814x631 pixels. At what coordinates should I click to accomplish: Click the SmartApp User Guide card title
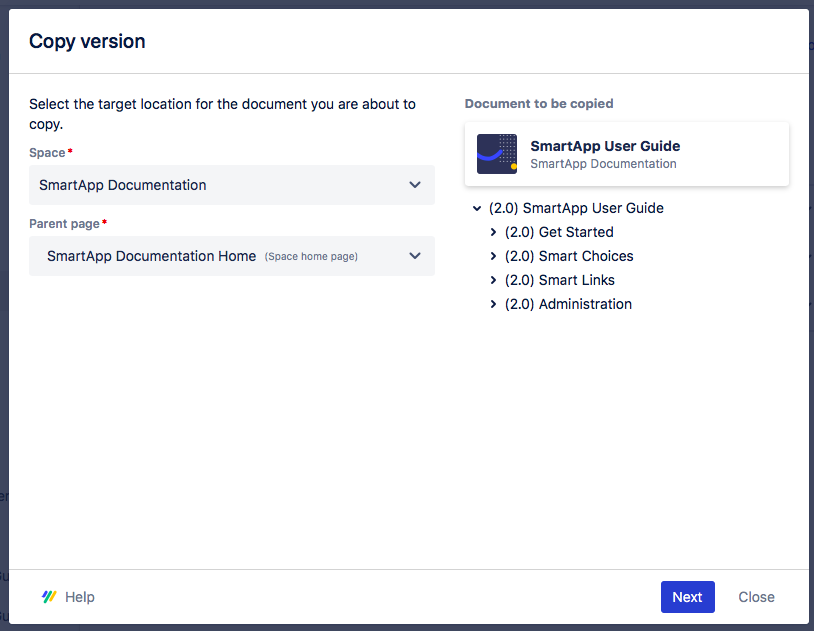coord(605,146)
